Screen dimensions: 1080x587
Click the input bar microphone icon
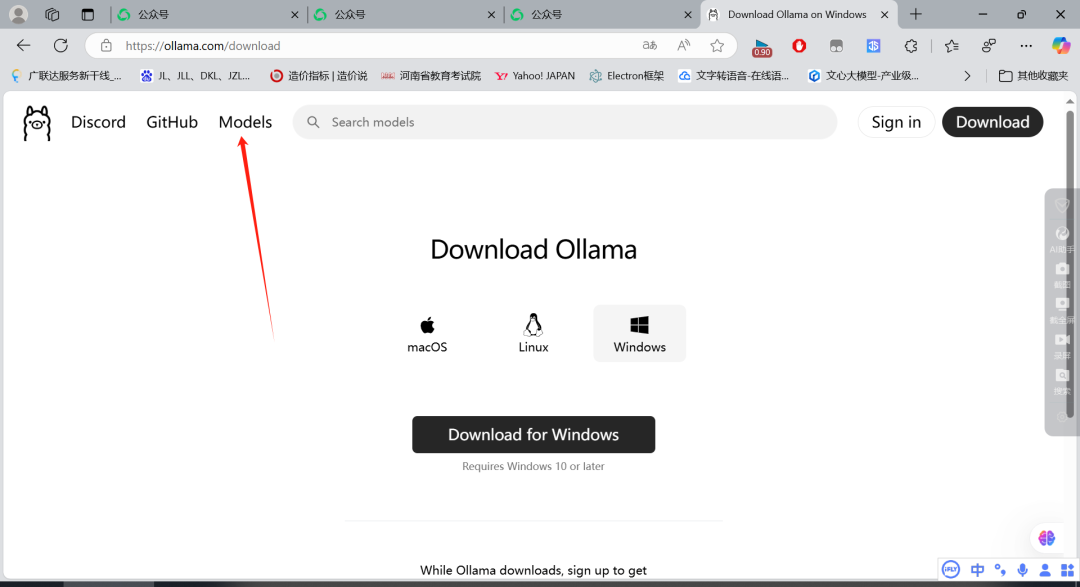(x=1023, y=570)
